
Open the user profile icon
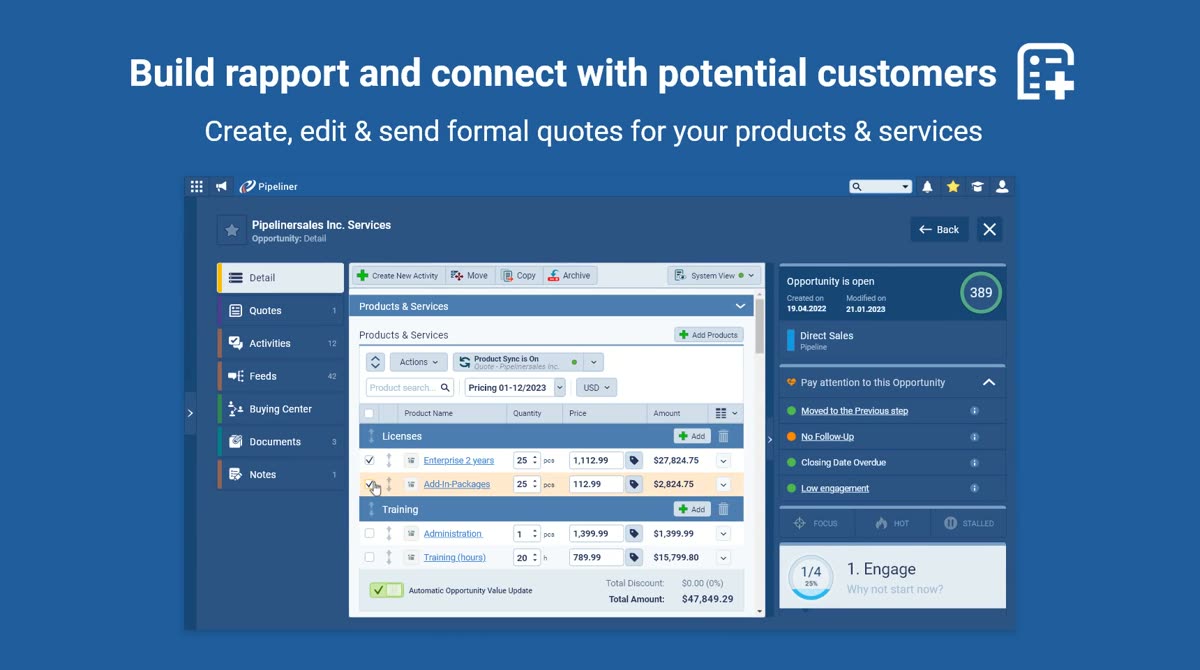[x=1002, y=186]
